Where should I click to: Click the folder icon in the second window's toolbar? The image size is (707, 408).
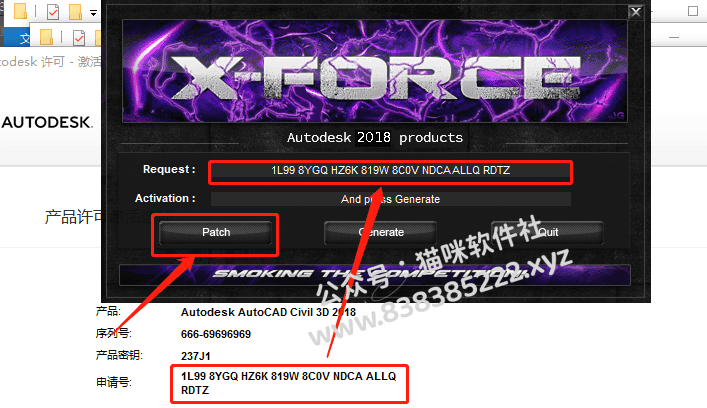click(x=46, y=37)
